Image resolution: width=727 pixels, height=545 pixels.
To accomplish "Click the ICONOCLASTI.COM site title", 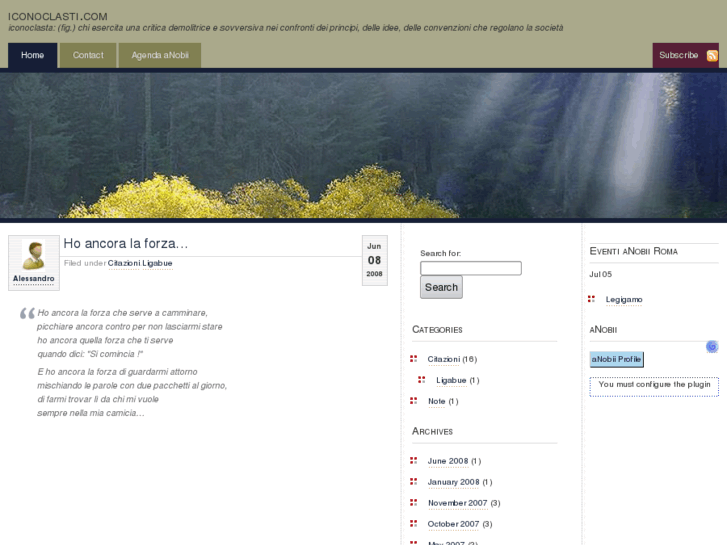I will (57, 17).
